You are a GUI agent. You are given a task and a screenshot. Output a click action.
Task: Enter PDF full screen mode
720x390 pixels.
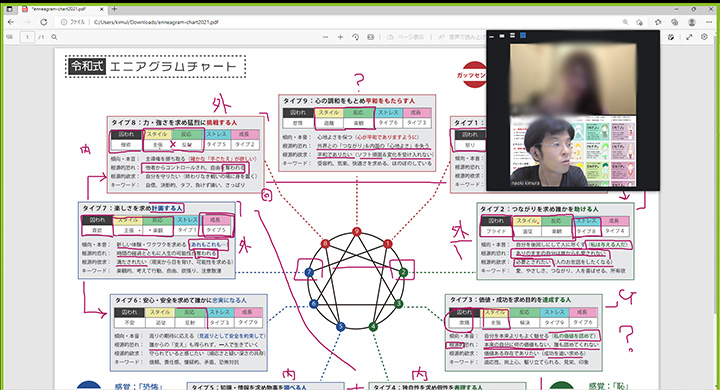(689, 37)
